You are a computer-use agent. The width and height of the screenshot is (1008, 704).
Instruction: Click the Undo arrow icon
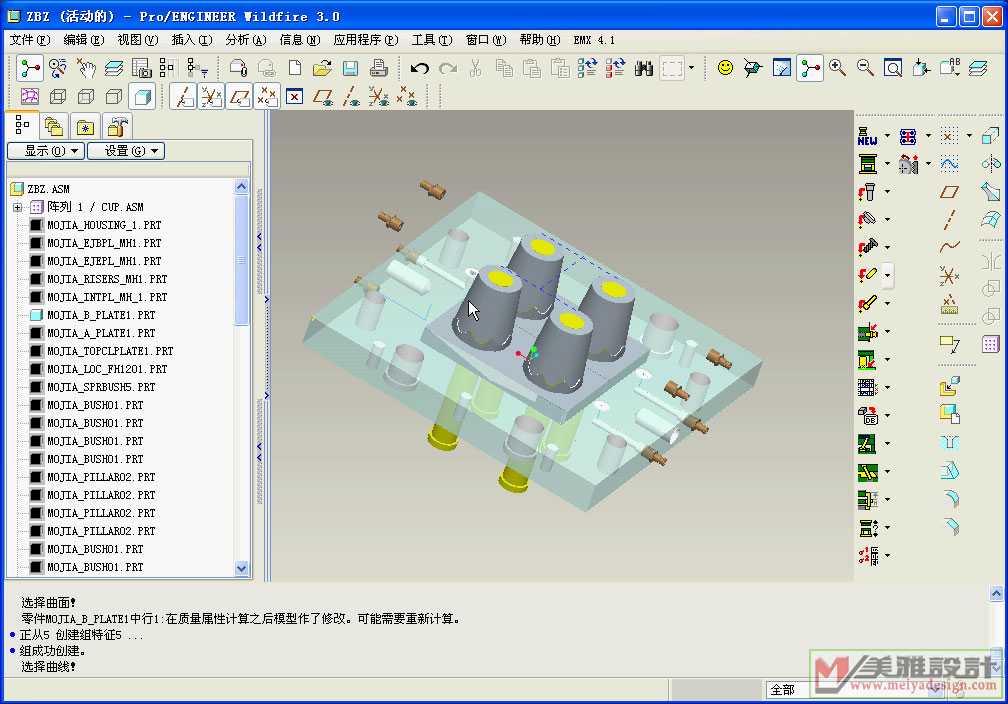(x=420, y=68)
